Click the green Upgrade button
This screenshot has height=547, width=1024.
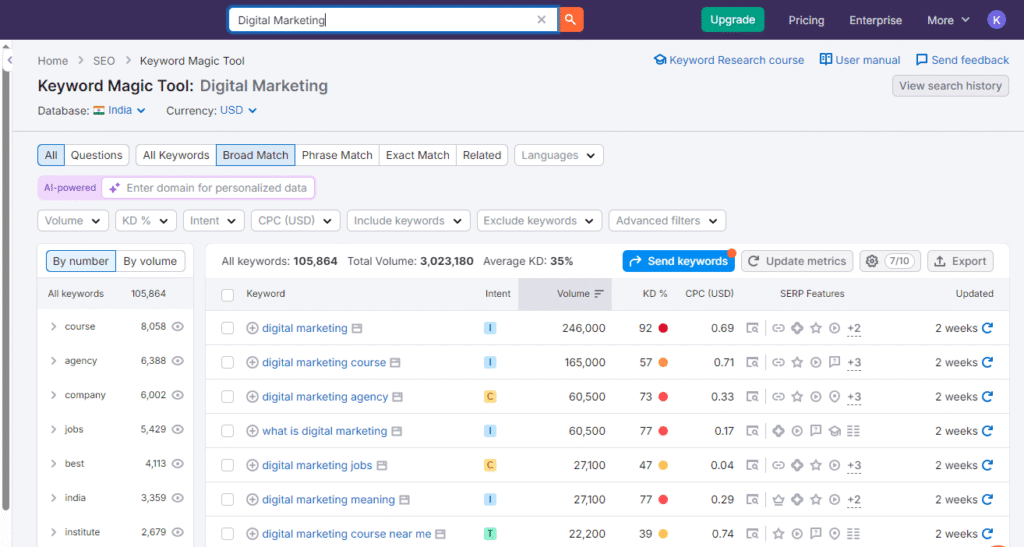click(732, 20)
